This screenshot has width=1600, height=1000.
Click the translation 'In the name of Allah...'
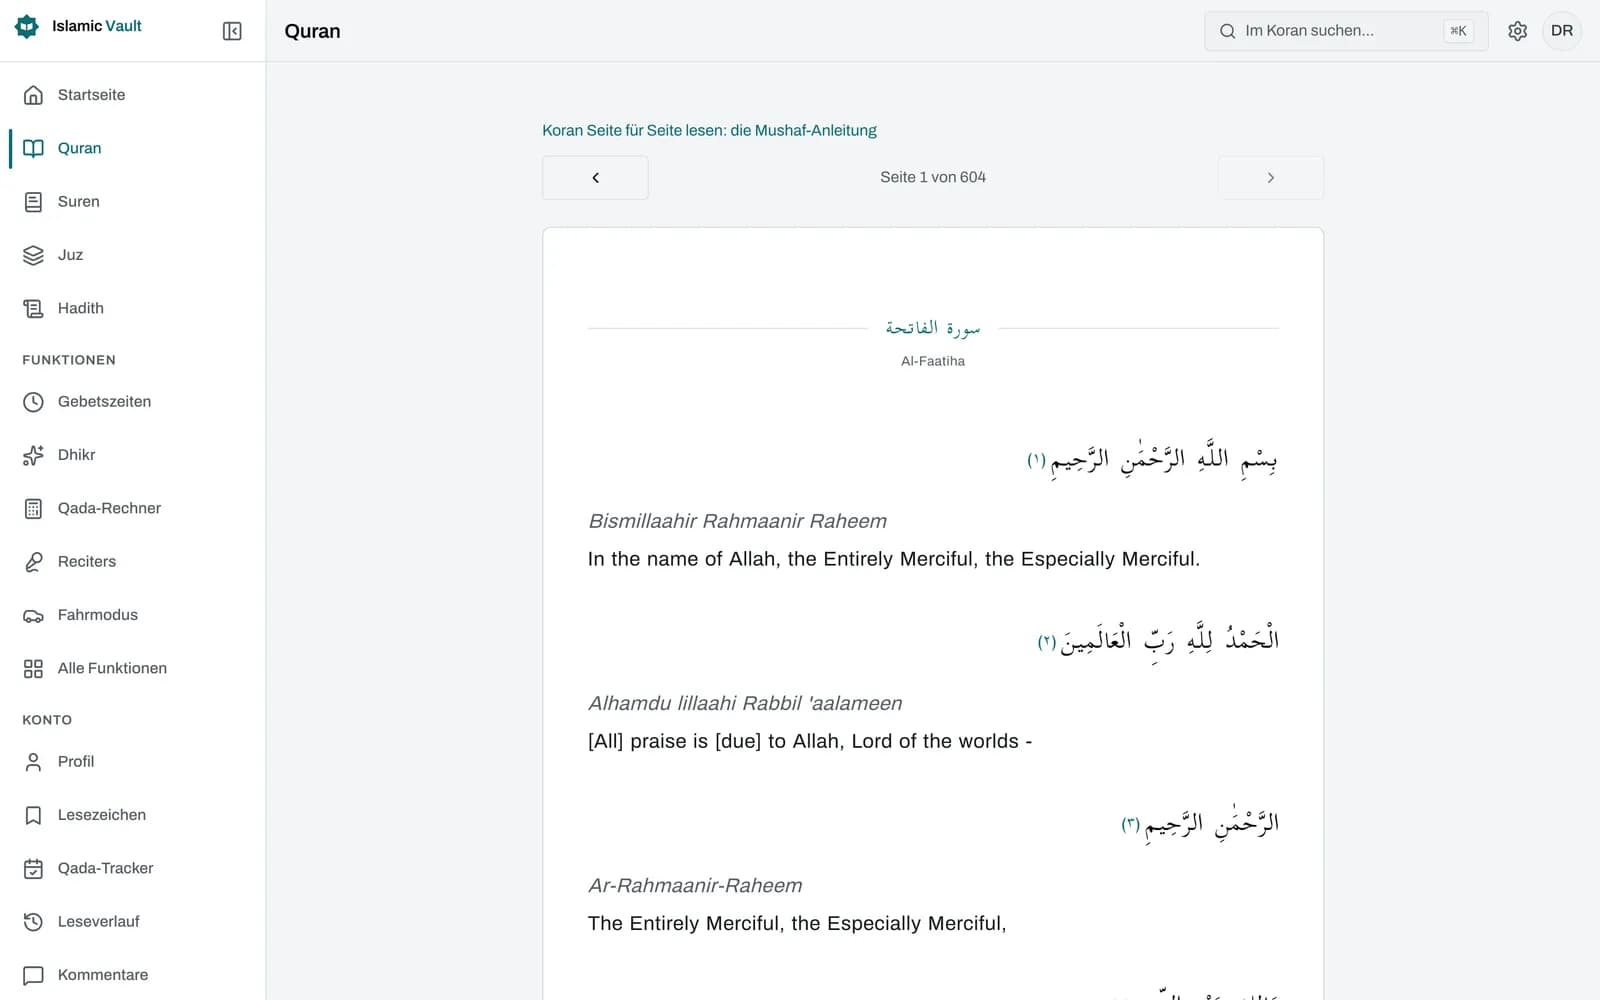pos(894,559)
